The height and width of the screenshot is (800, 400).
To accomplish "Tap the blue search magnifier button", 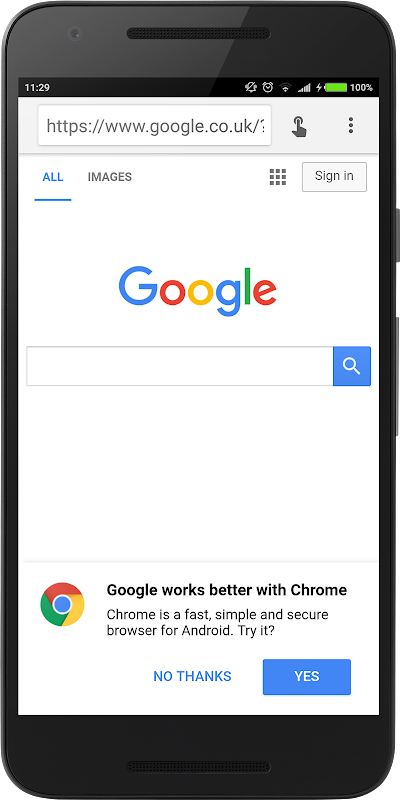I will 352,366.
